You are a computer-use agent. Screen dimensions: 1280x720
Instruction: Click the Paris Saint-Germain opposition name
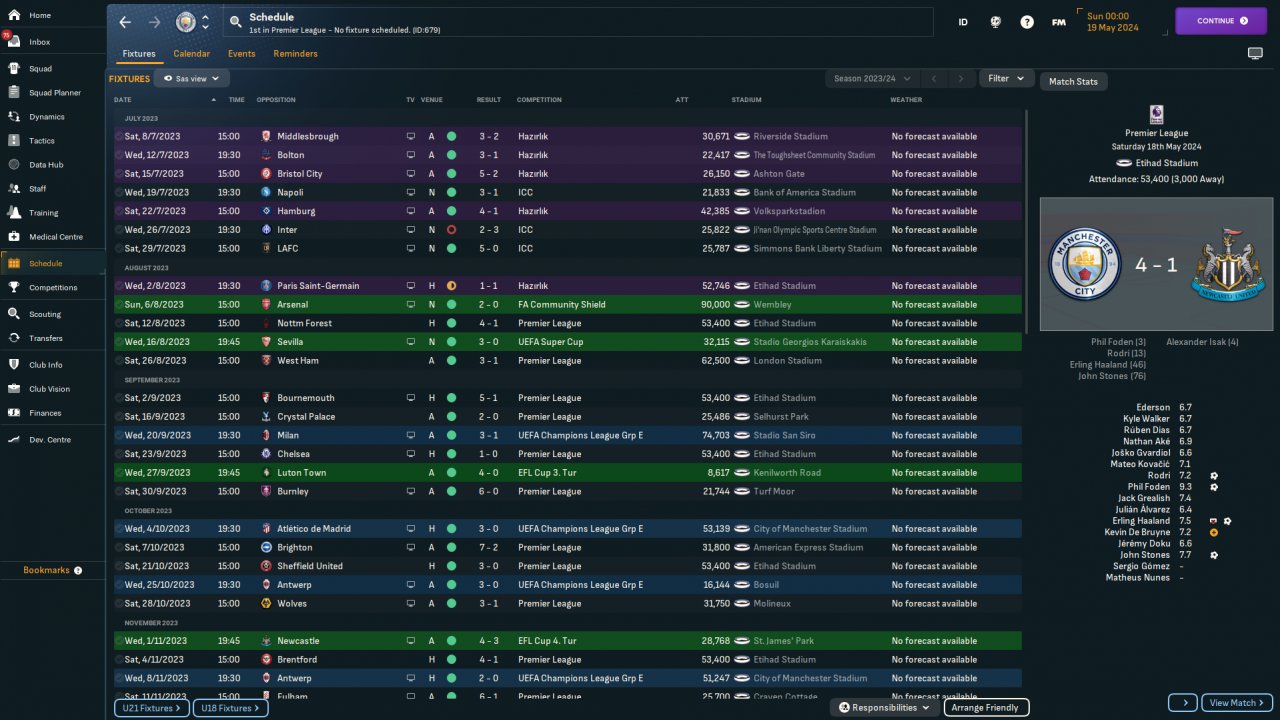(x=318, y=286)
